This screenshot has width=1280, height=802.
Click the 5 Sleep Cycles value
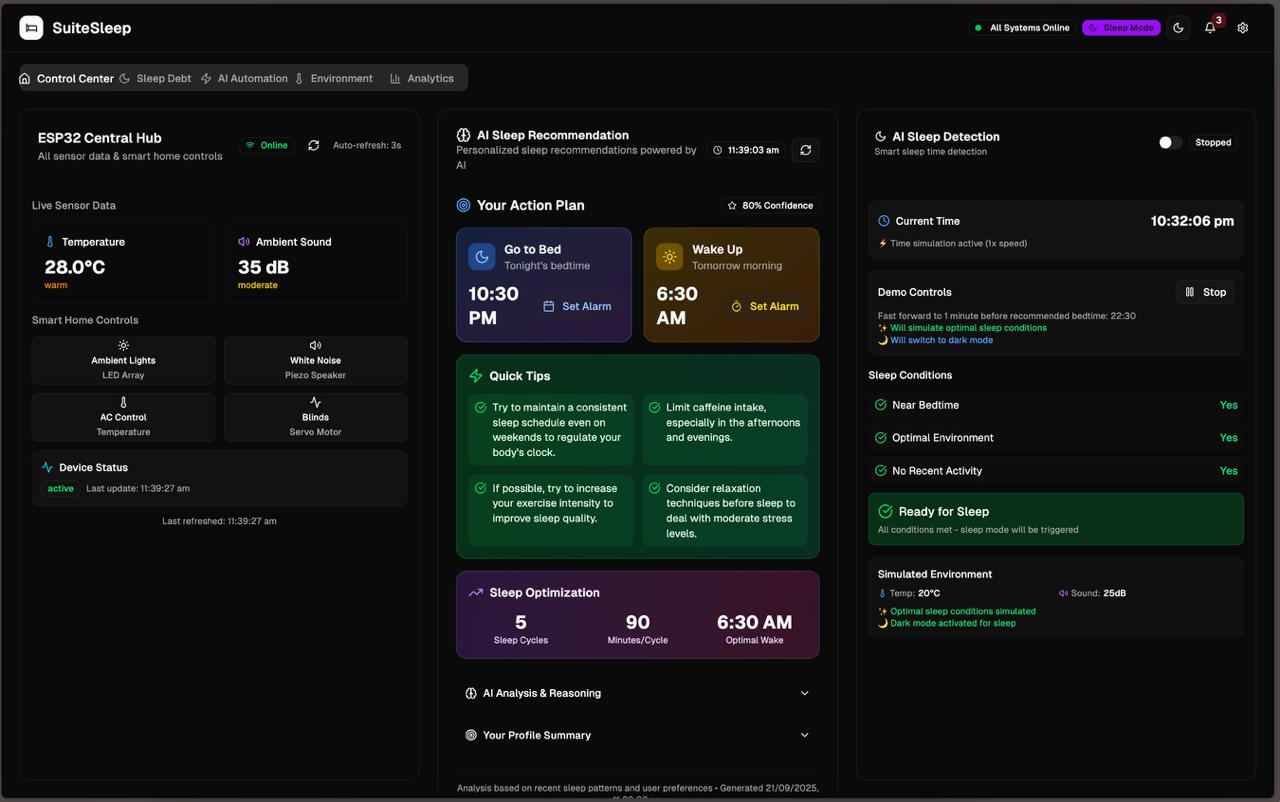pos(520,622)
